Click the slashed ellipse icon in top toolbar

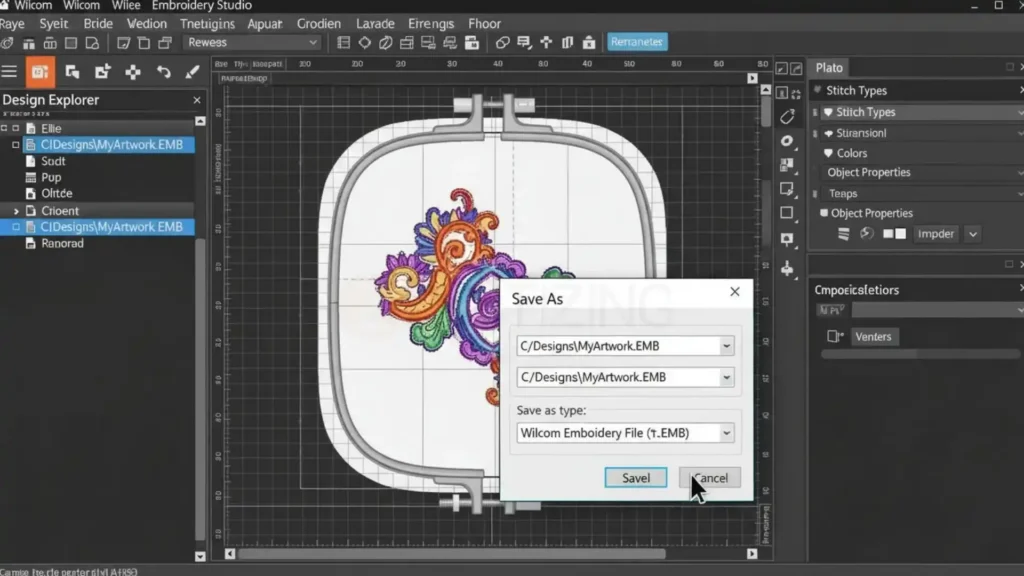pos(385,42)
